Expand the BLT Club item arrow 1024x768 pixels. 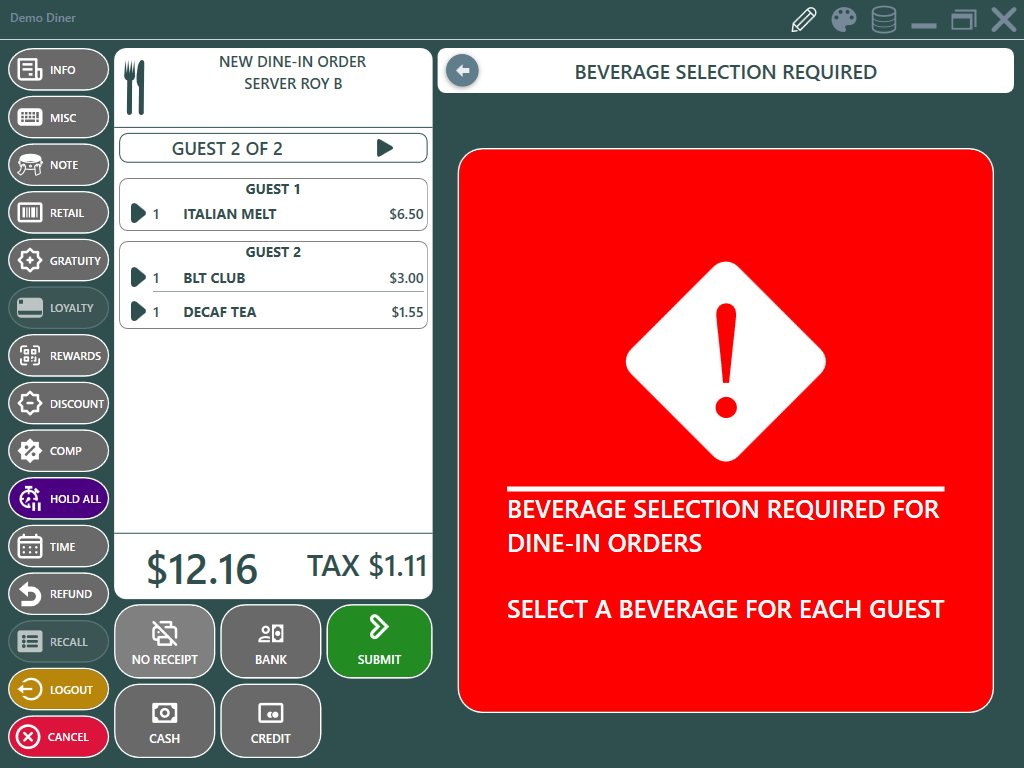tap(138, 278)
